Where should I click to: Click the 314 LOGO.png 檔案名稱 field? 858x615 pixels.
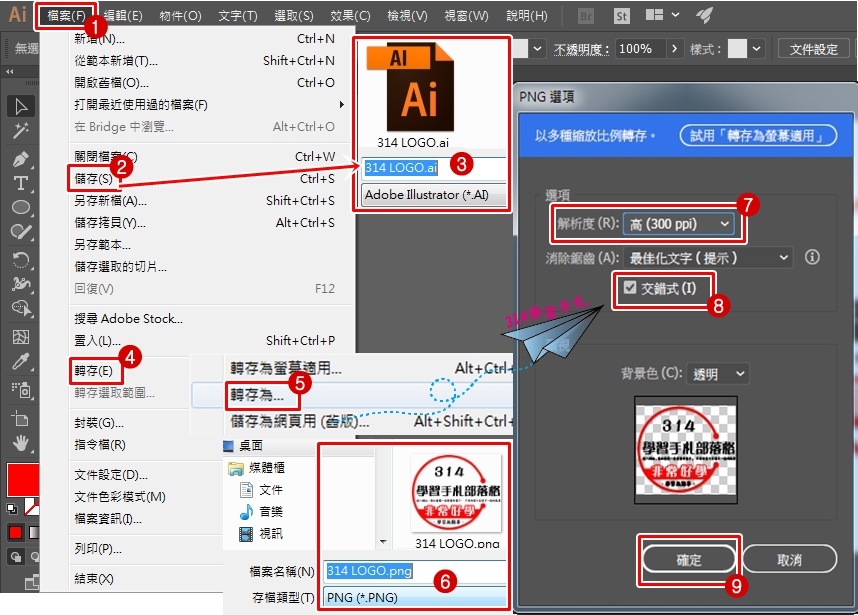pyautogui.click(x=415, y=571)
